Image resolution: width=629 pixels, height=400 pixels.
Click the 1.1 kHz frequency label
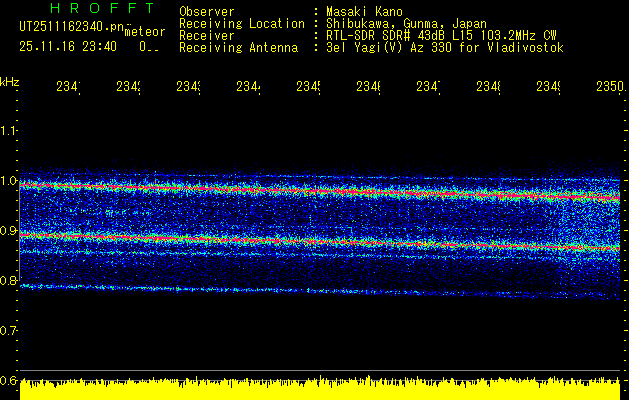coord(8,130)
